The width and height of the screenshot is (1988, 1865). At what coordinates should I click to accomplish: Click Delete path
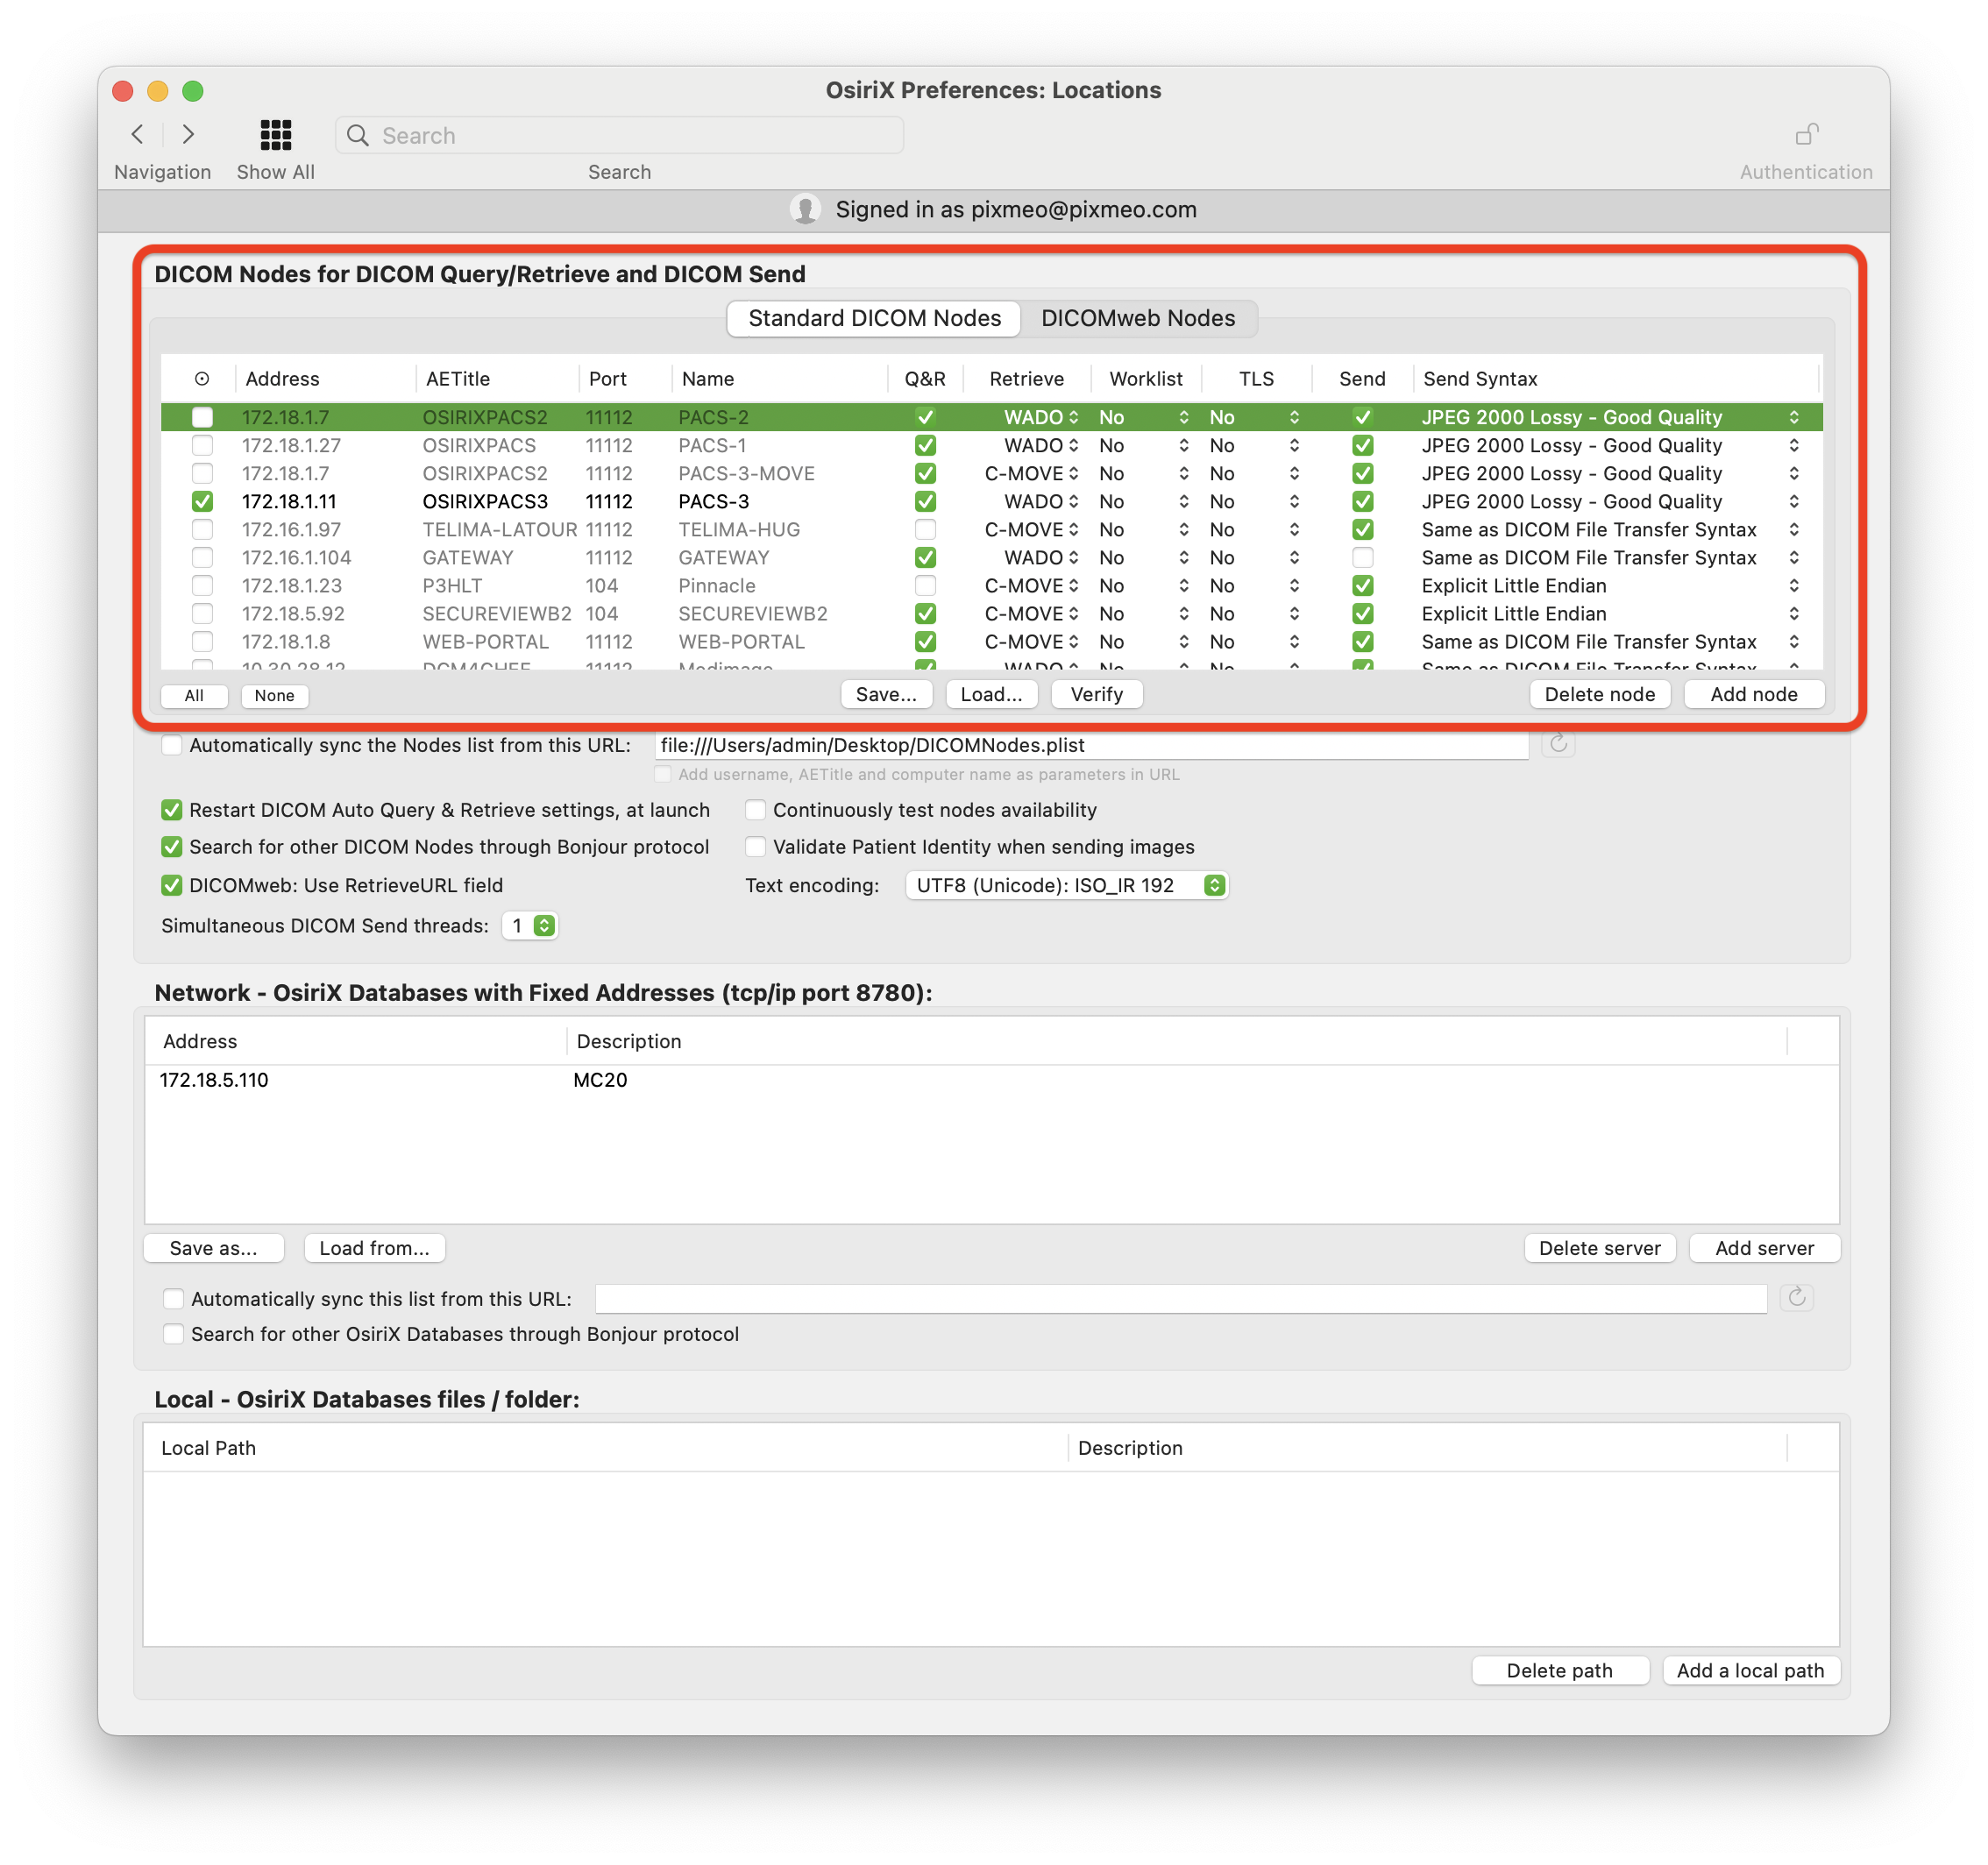tap(1559, 1671)
